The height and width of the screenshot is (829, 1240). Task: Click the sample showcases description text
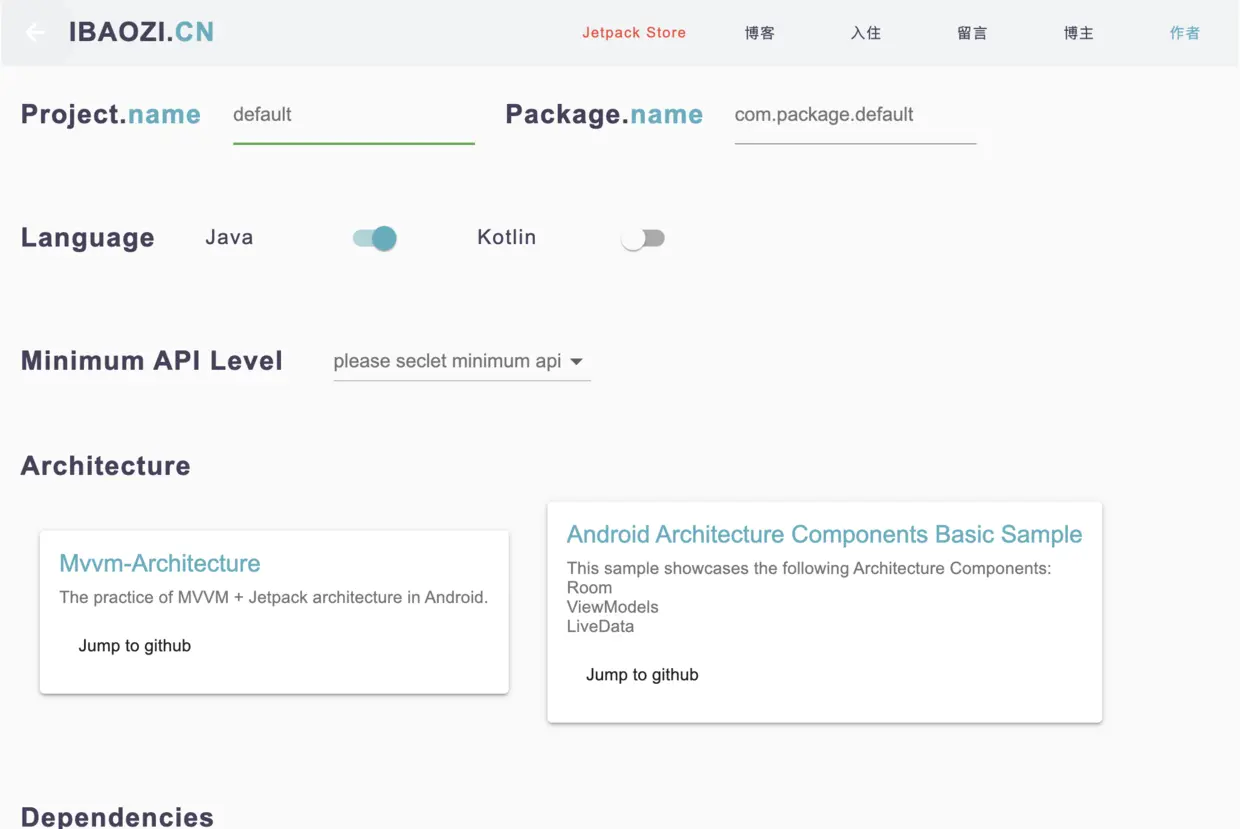[x=808, y=569]
